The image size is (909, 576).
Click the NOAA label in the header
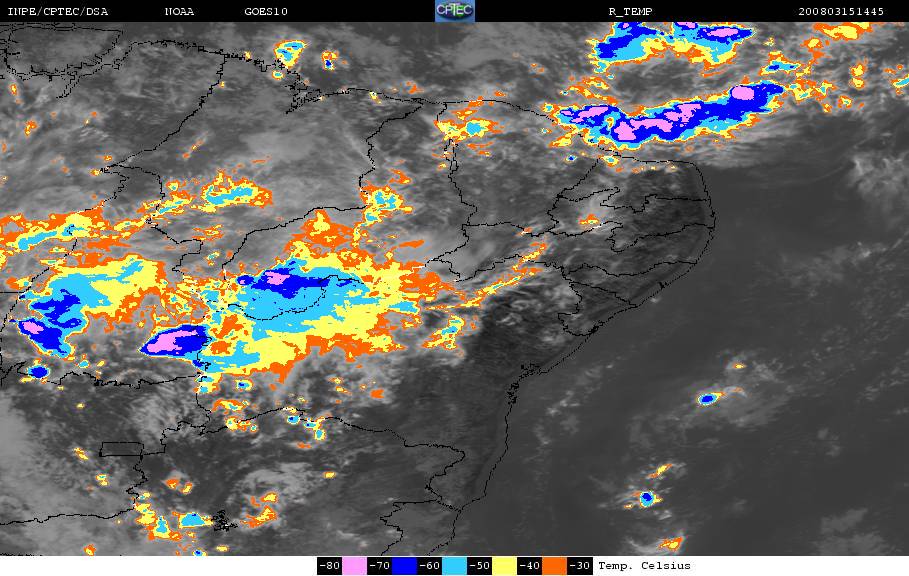(x=180, y=12)
